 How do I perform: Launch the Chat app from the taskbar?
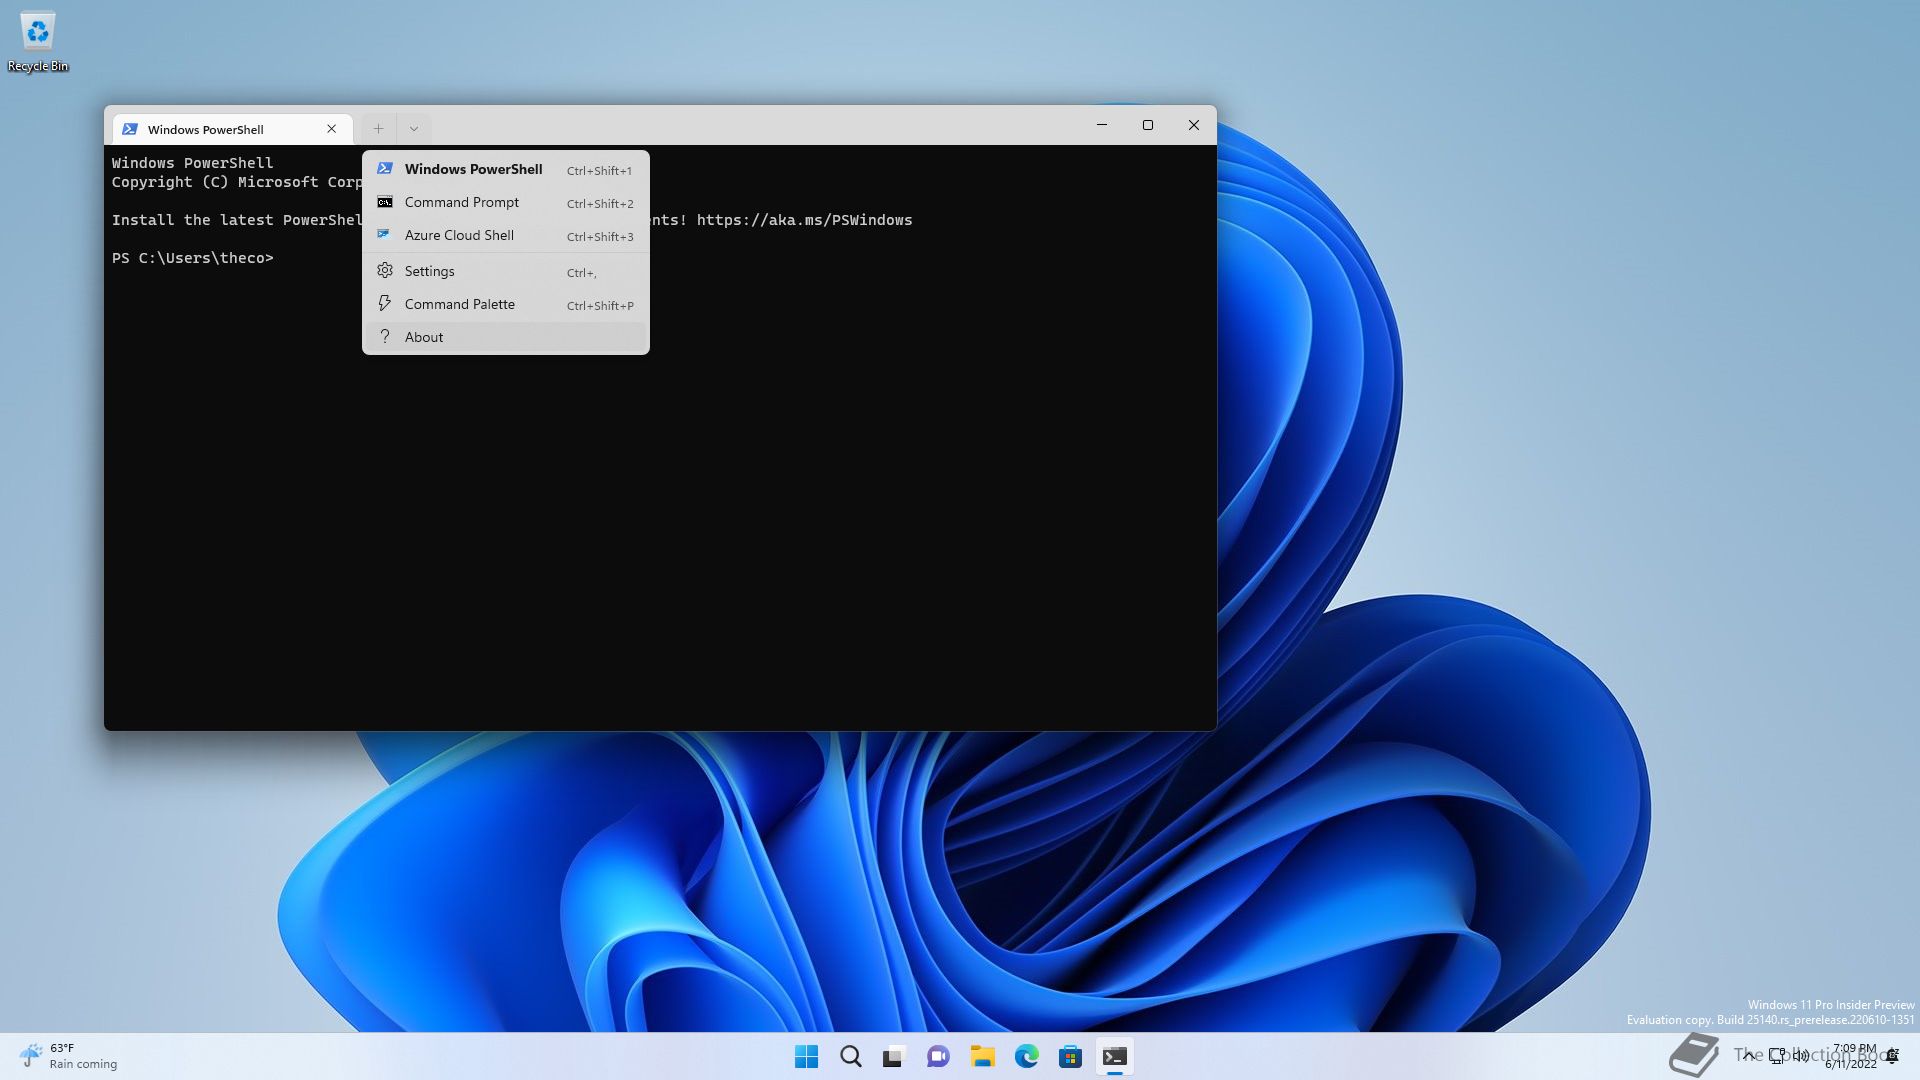coord(938,1057)
